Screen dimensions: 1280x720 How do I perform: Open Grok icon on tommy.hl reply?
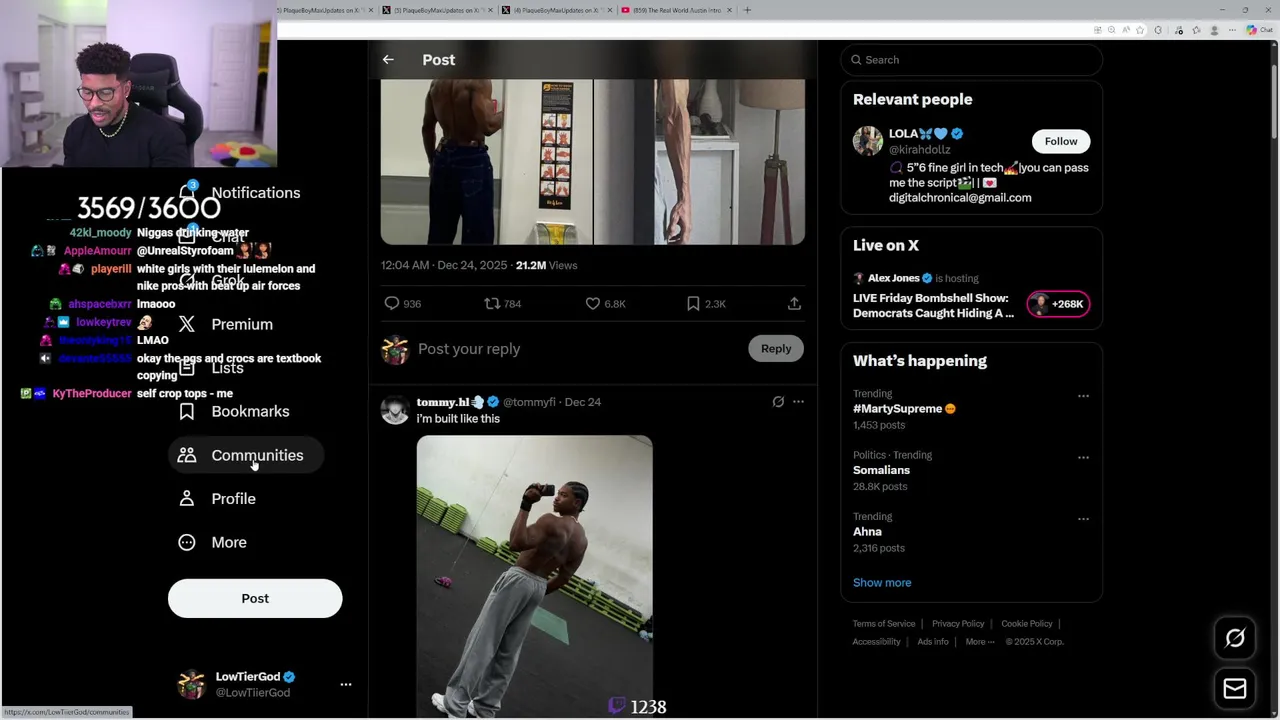click(x=778, y=402)
